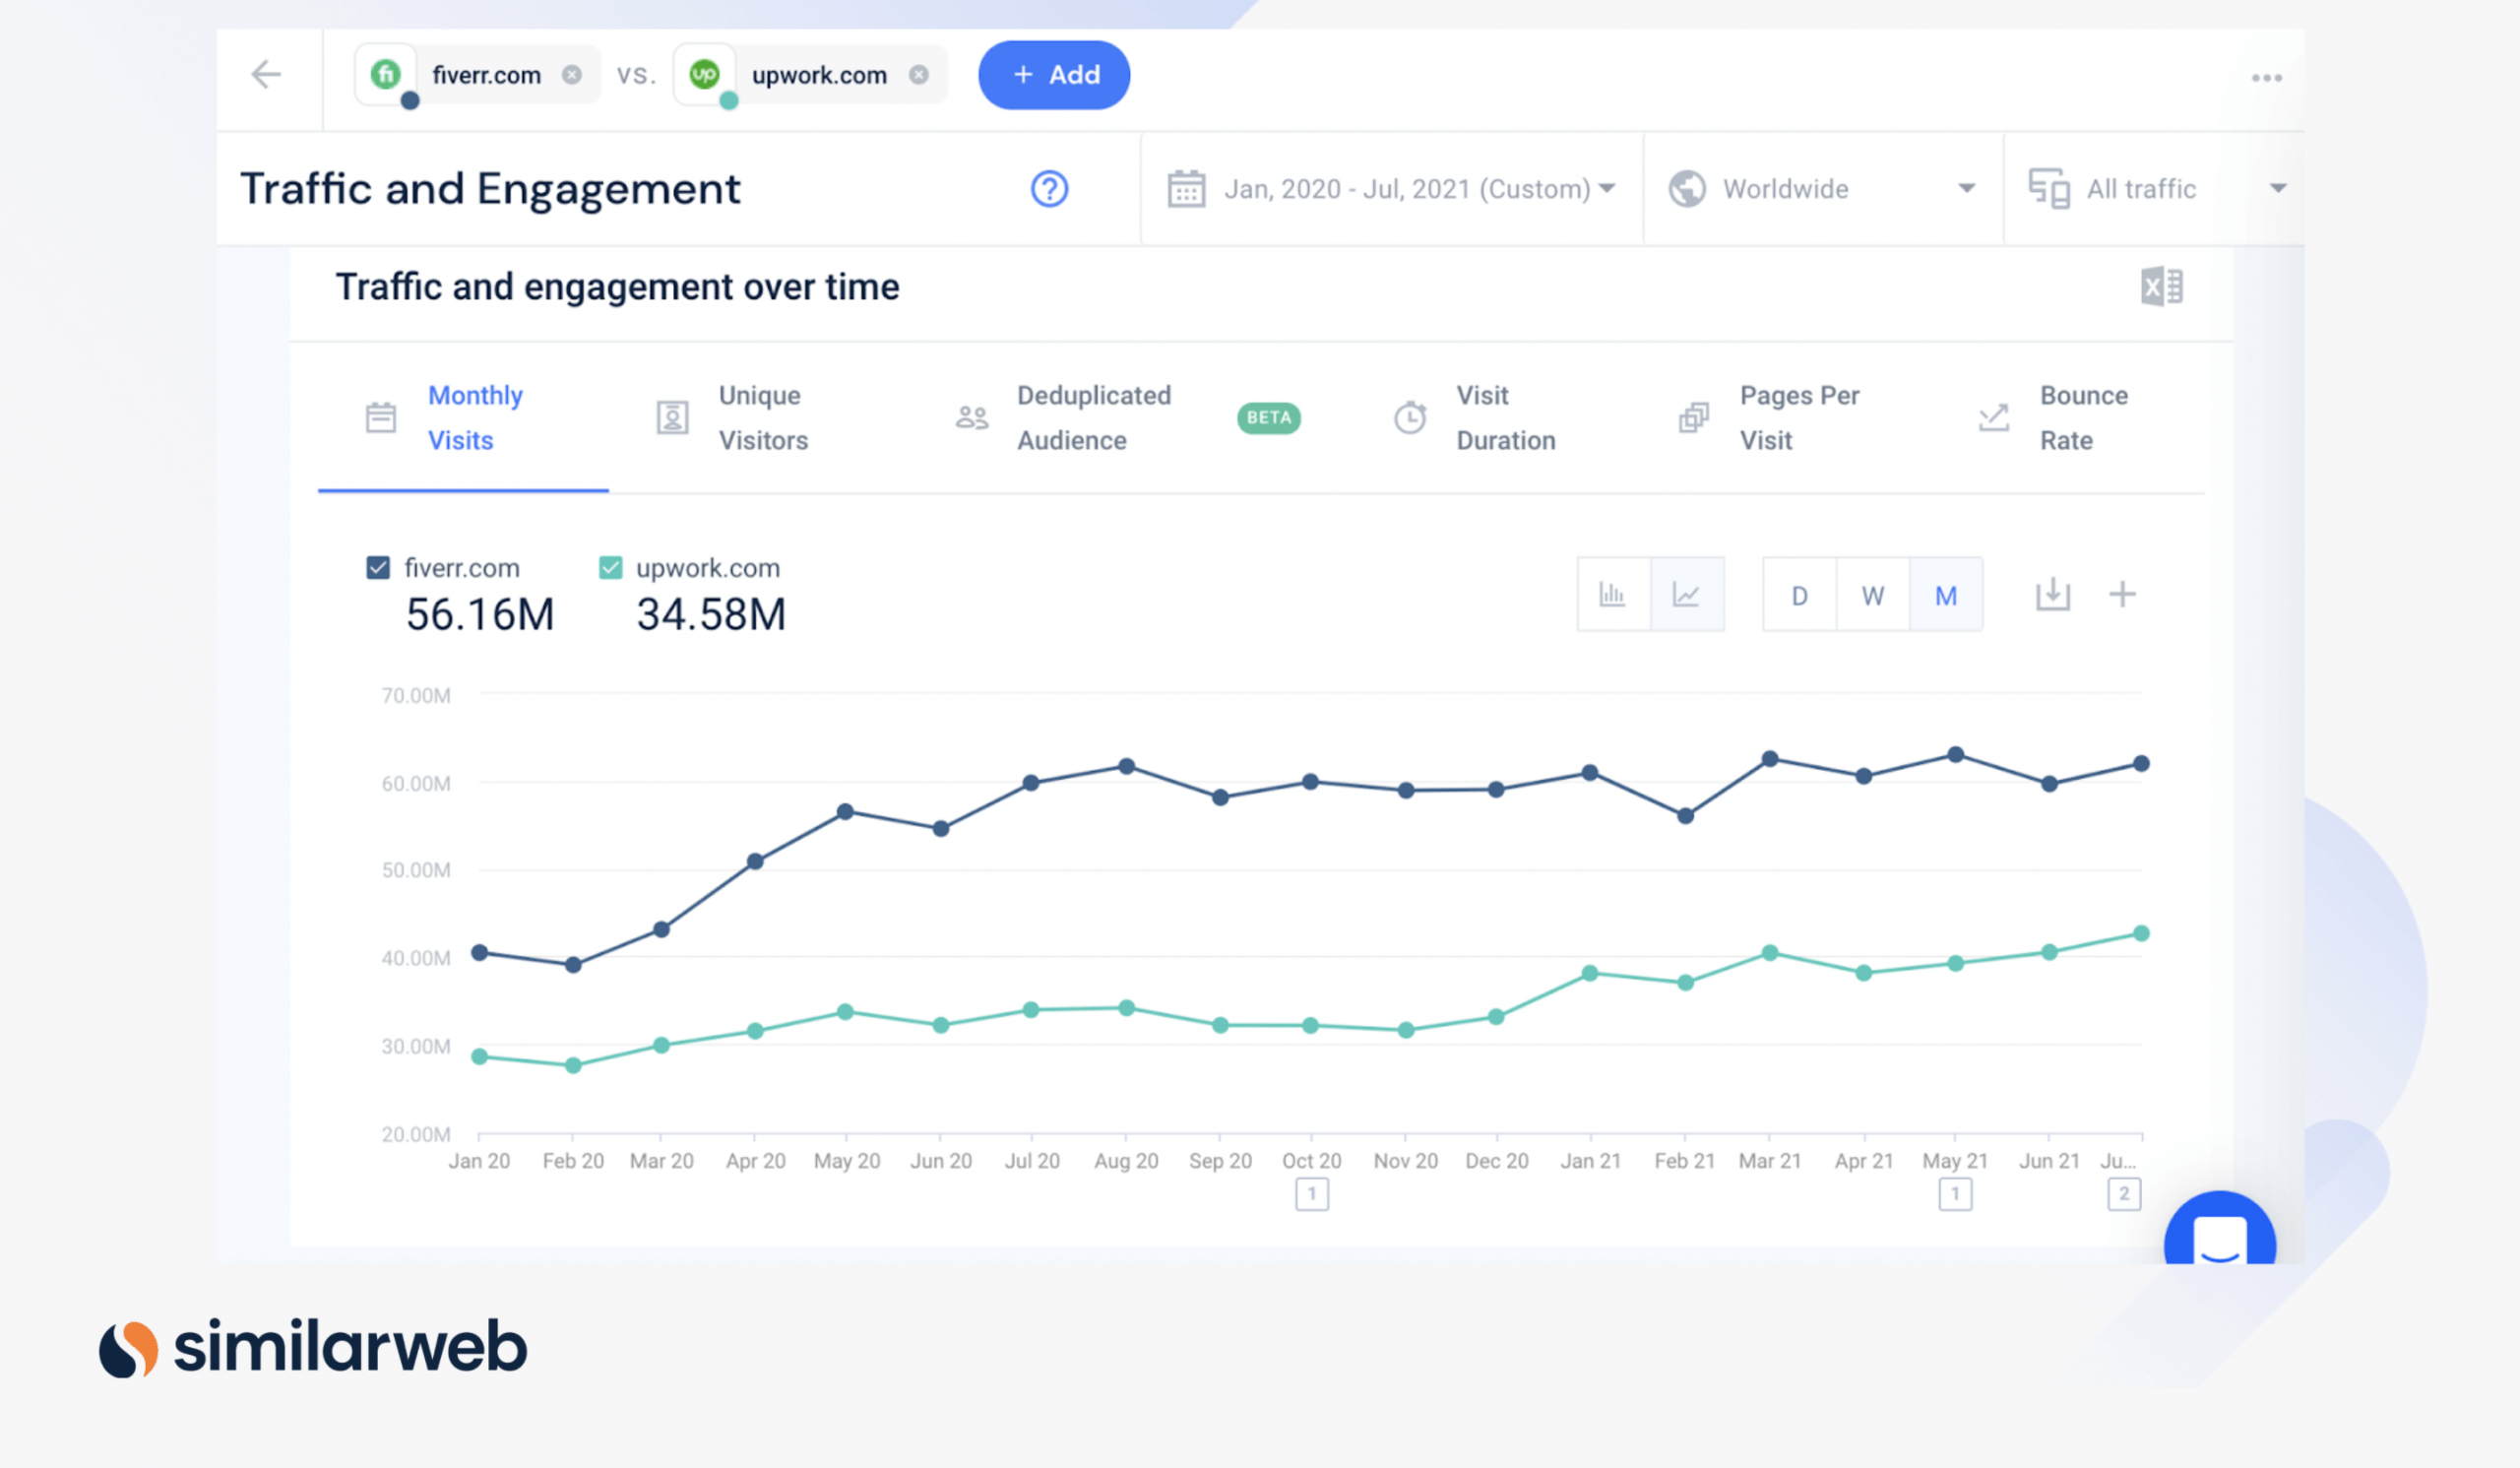Uncheck the upwork.com series checkbox
Viewport: 2520px width, 1468px height.
610,568
